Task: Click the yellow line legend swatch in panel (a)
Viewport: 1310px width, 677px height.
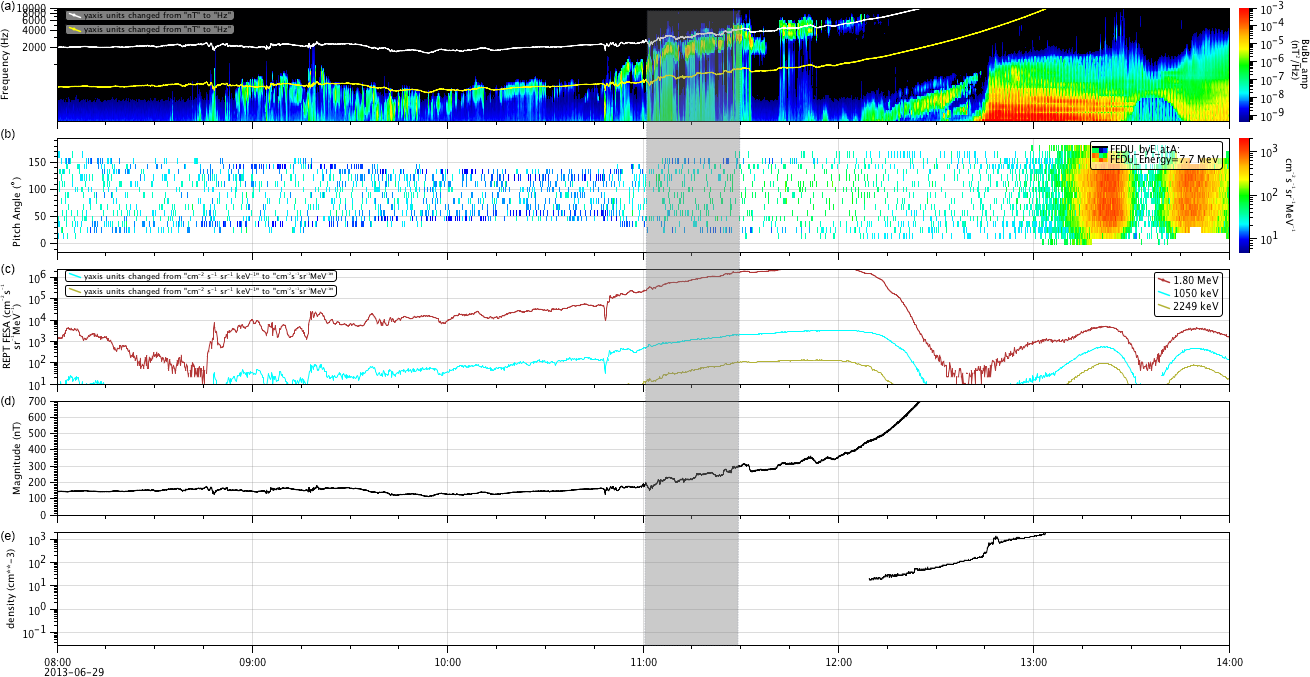Action: coord(74,30)
